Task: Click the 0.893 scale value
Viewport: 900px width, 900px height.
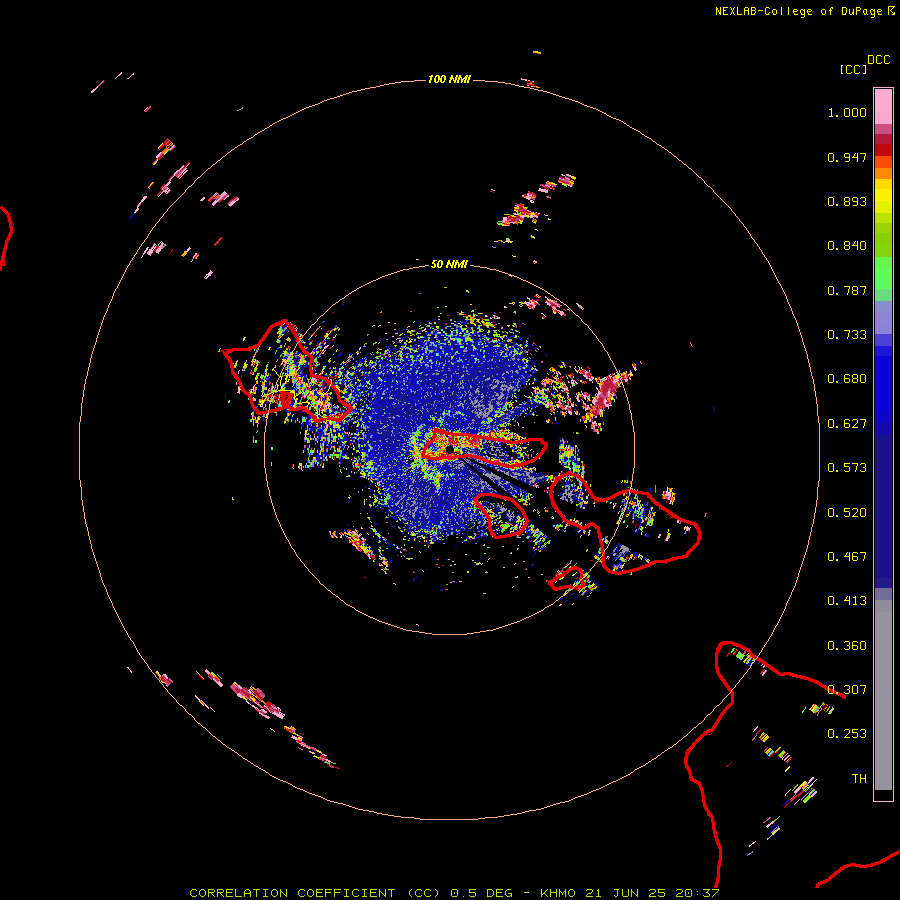Action: (x=847, y=201)
